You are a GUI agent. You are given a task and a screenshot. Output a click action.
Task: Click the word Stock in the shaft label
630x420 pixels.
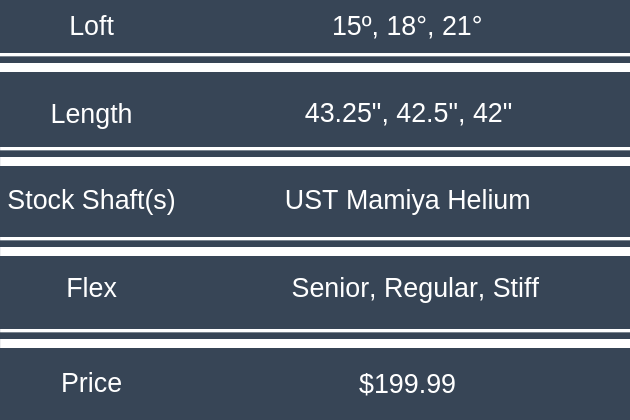click(x=40, y=200)
